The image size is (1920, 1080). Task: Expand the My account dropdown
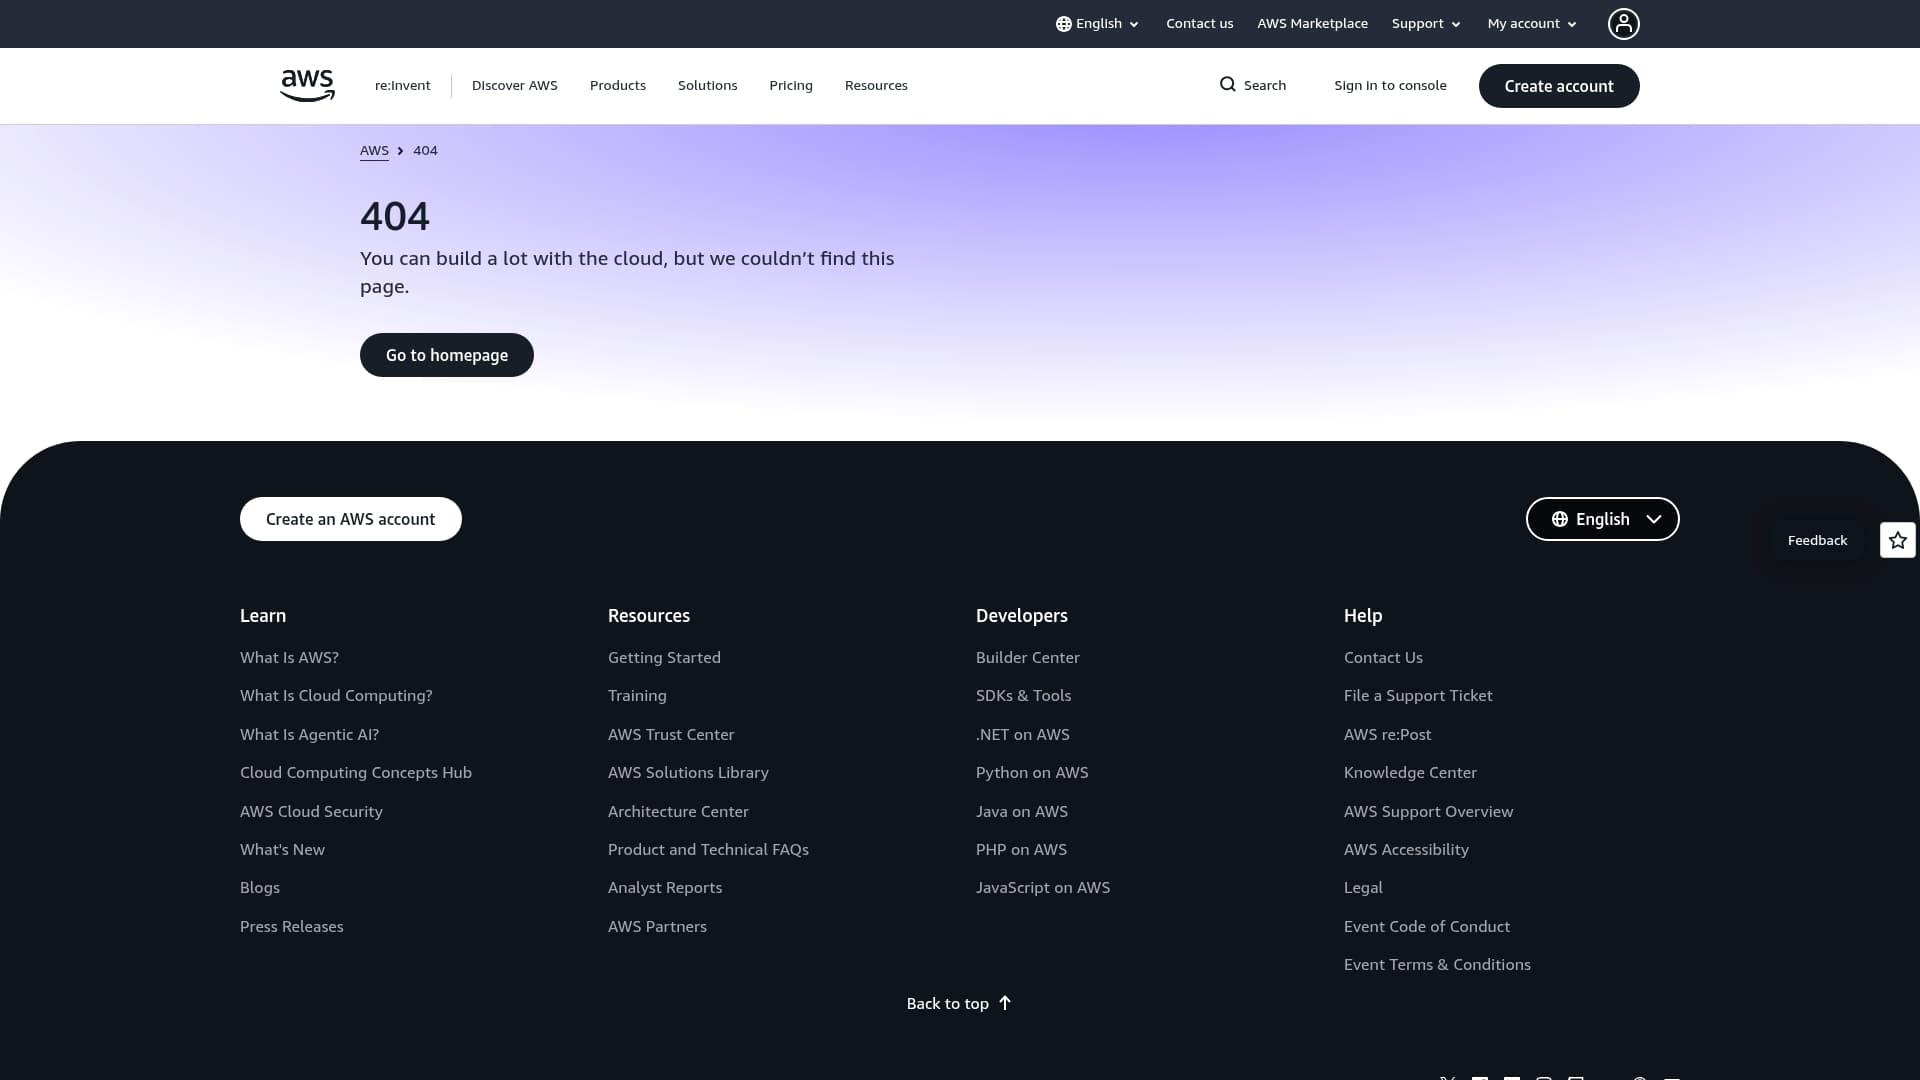(1532, 24)
